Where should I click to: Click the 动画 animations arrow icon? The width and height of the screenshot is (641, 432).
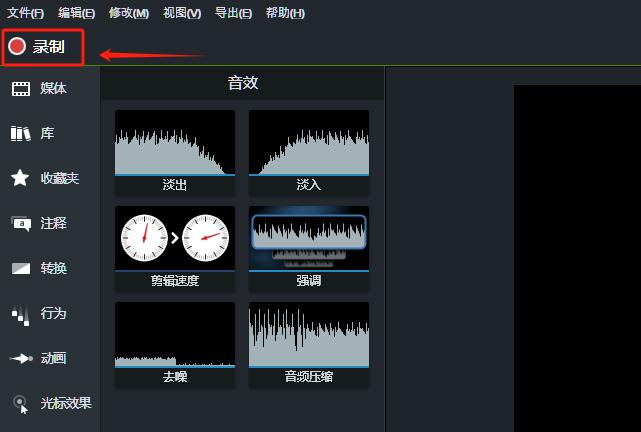point(21,358)
